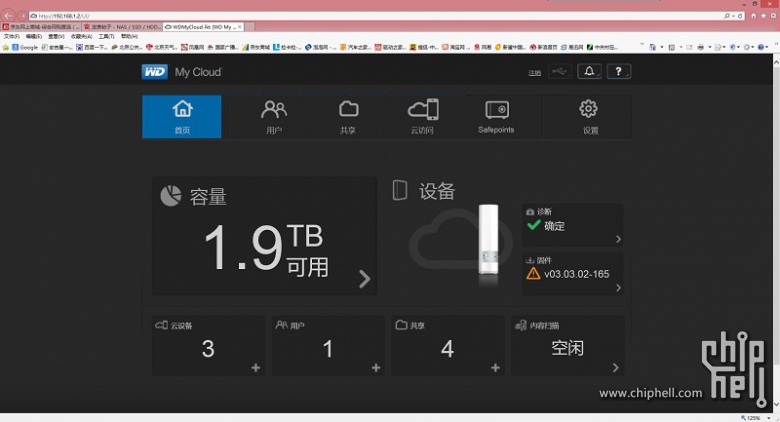This screenshot has width=780, height=422.
Task: Click the printer icon in command bar
Action: tap(700, 47)
